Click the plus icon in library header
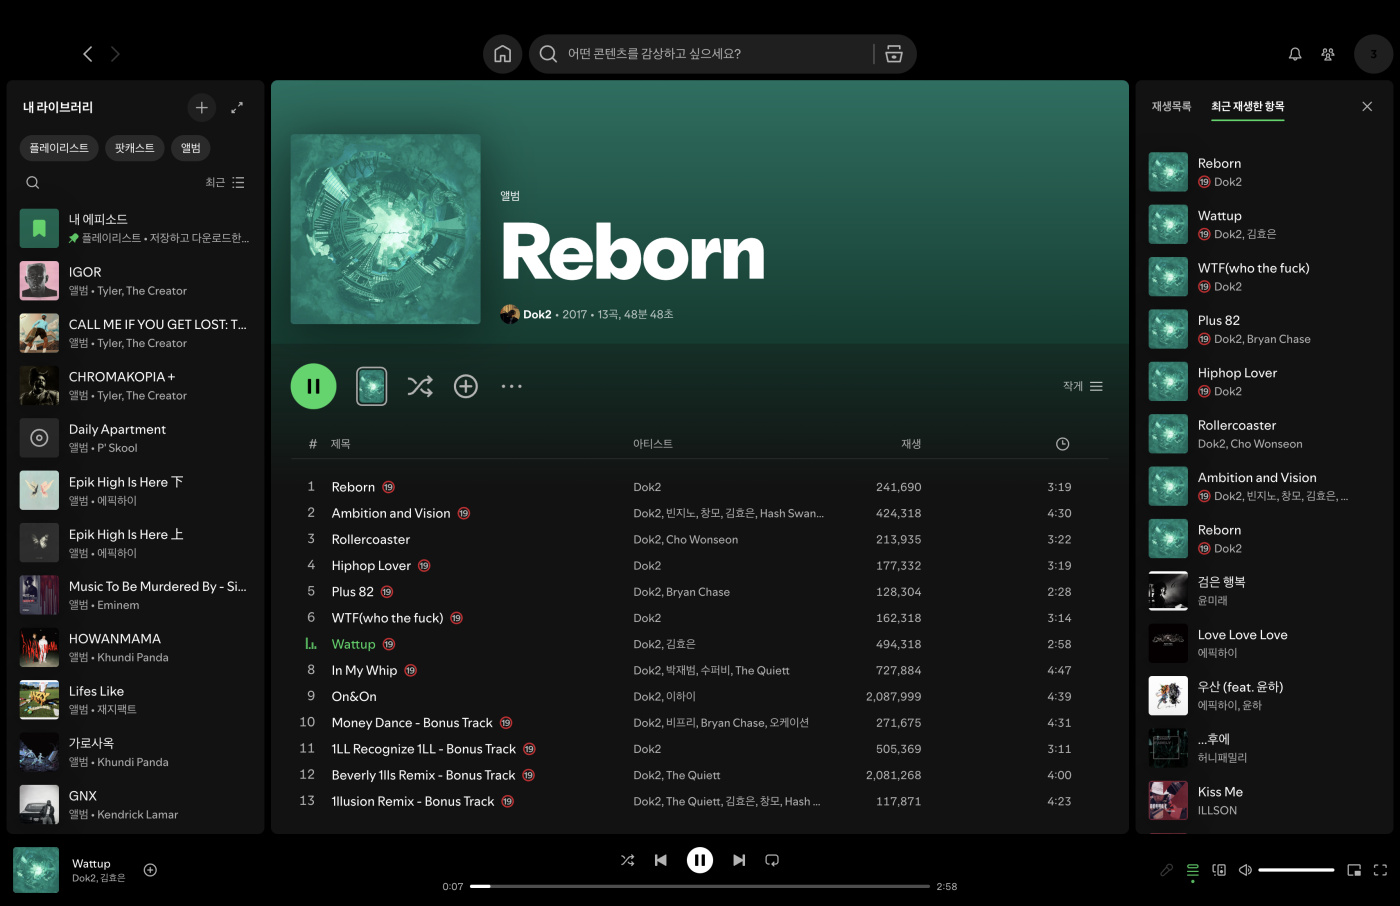 pyautogui.click(x=201, y=107)
